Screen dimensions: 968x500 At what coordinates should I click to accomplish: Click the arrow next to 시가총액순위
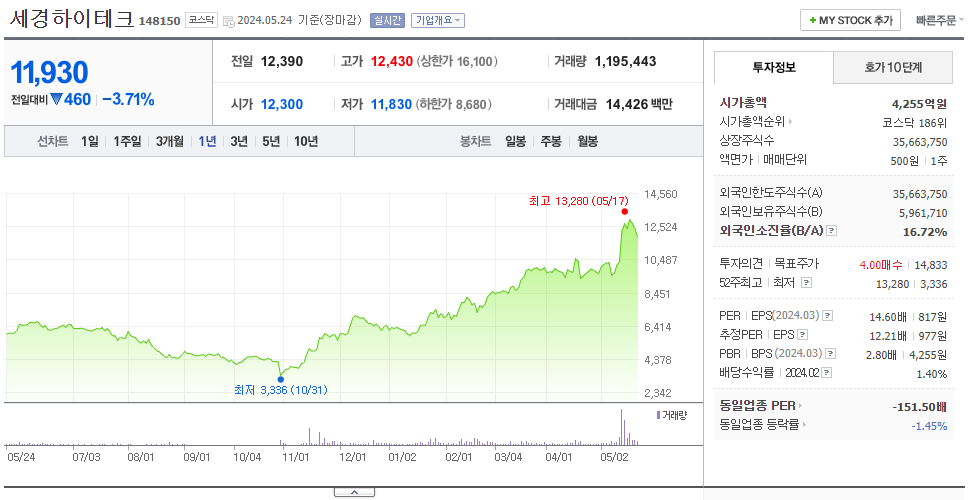pos(790,122)
